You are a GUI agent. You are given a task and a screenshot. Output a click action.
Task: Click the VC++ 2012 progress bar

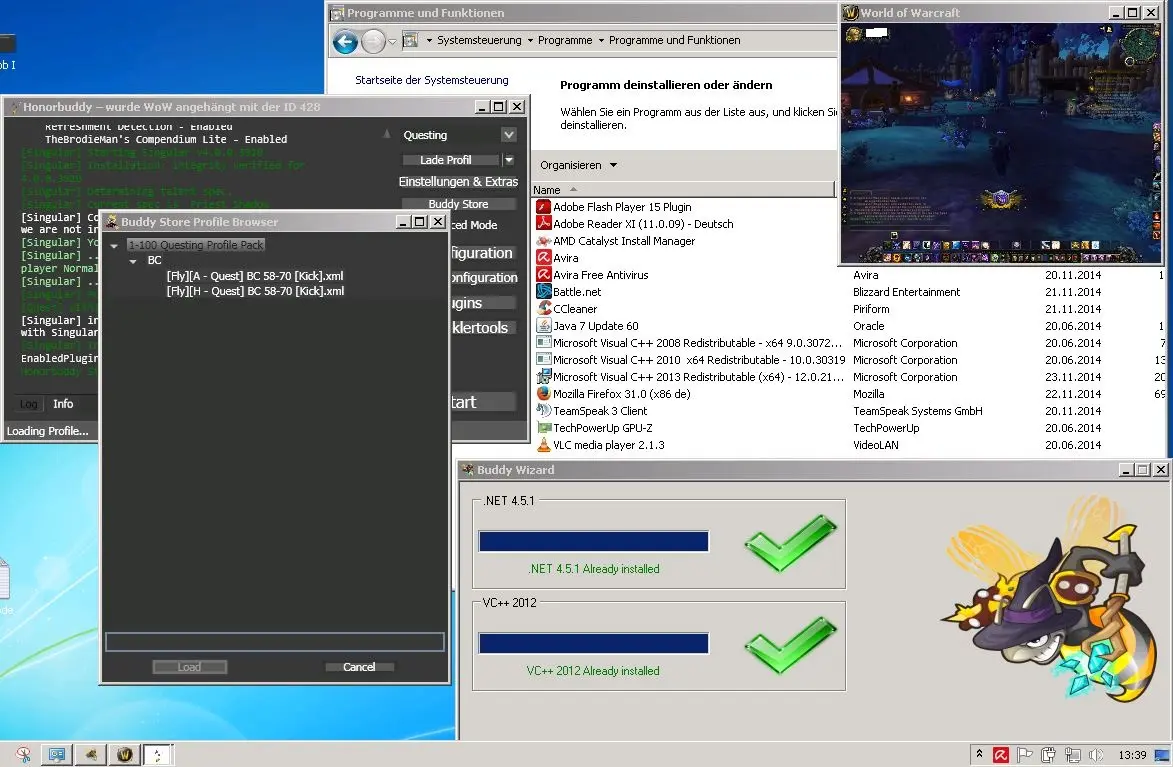594,643
